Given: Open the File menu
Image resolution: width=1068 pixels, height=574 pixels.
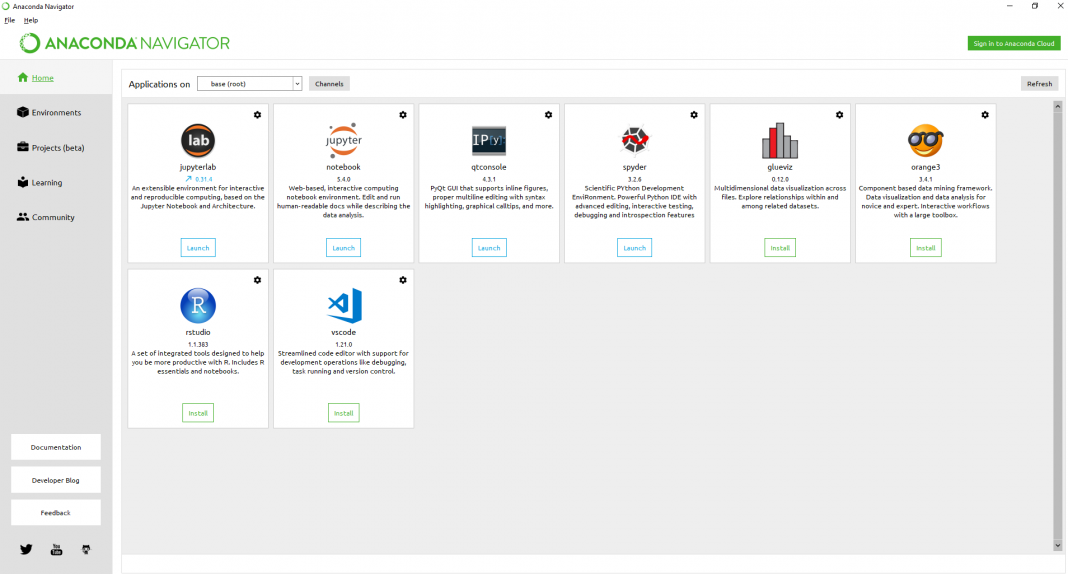Looking at the screenshot, I should coord(9,20).
